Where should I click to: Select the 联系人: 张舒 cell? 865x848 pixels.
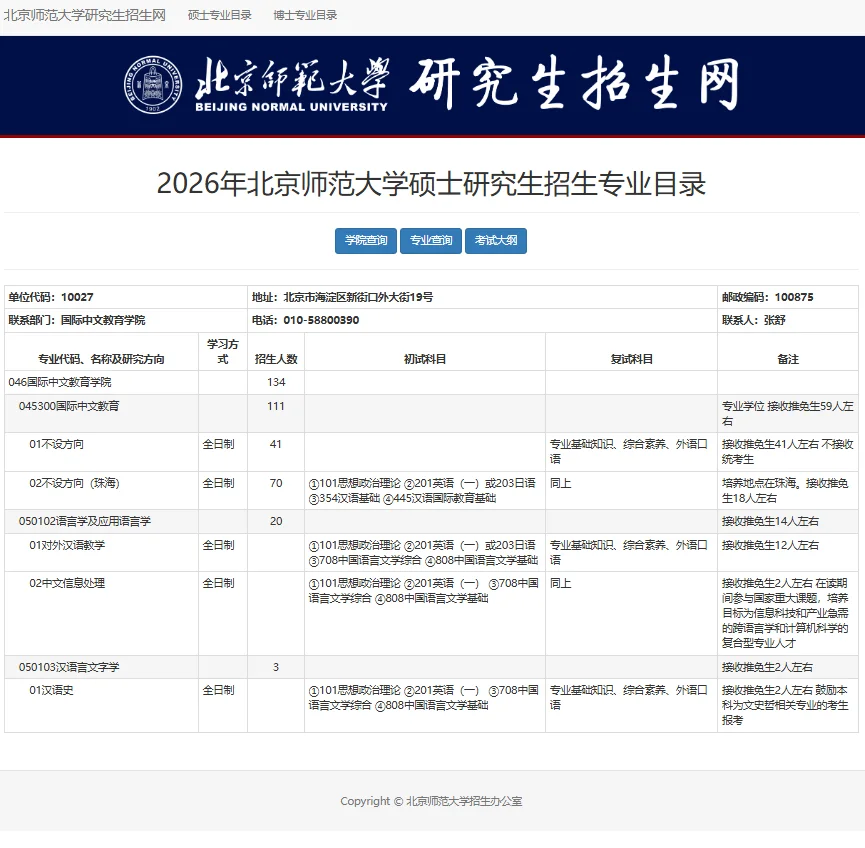(788, 321)
